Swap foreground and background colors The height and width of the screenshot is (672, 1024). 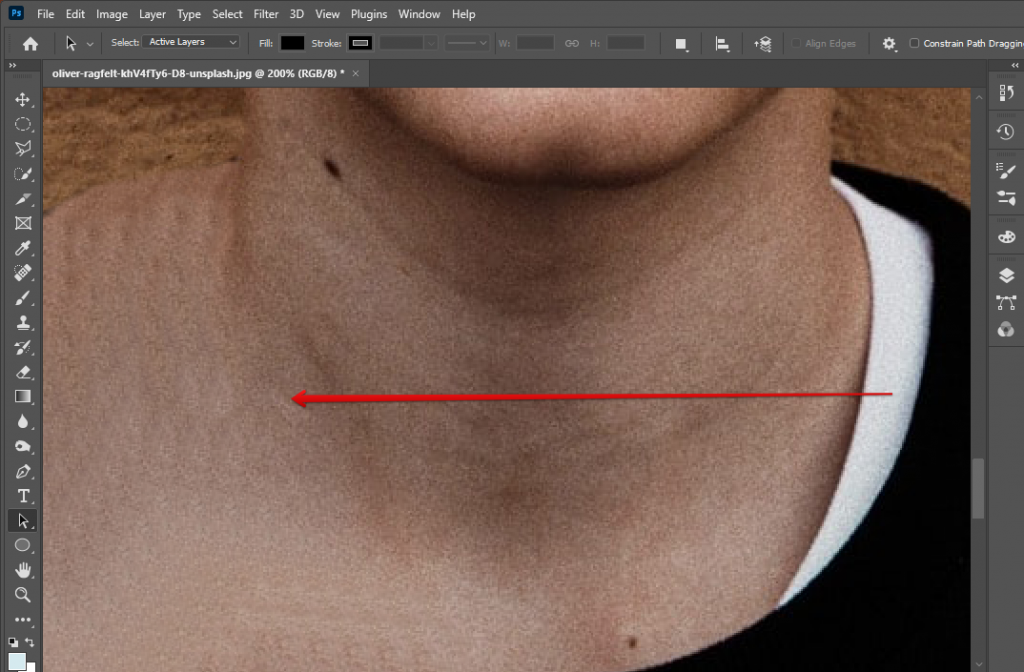[30, 642]
